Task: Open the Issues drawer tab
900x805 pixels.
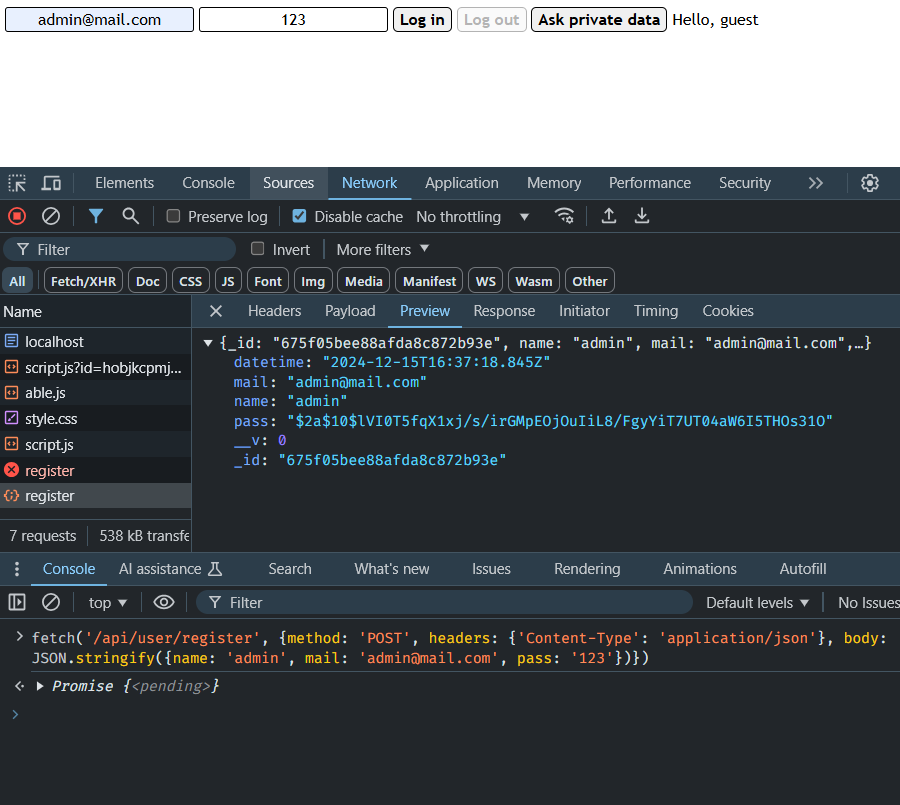Action: click(x=491, y=569)
